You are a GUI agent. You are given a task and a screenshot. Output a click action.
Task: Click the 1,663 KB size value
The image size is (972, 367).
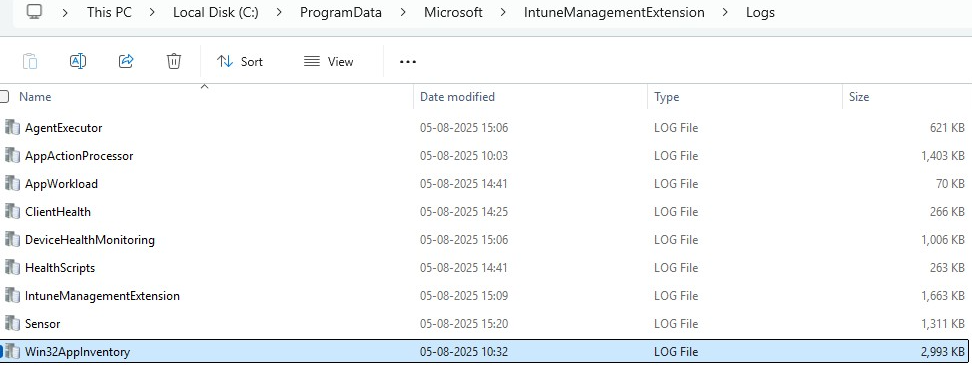(942, 296)
